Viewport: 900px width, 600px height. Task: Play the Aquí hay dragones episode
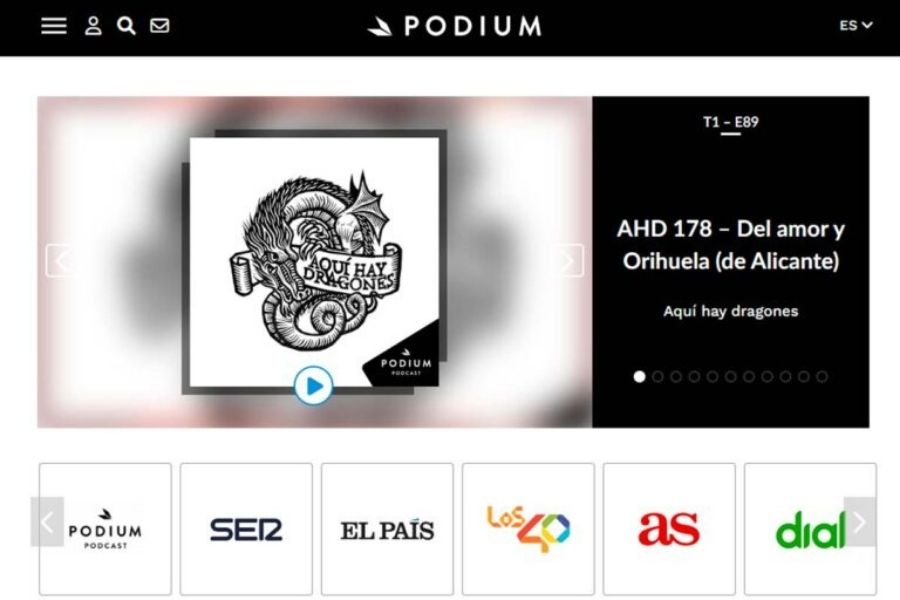[x=313, y=386]
